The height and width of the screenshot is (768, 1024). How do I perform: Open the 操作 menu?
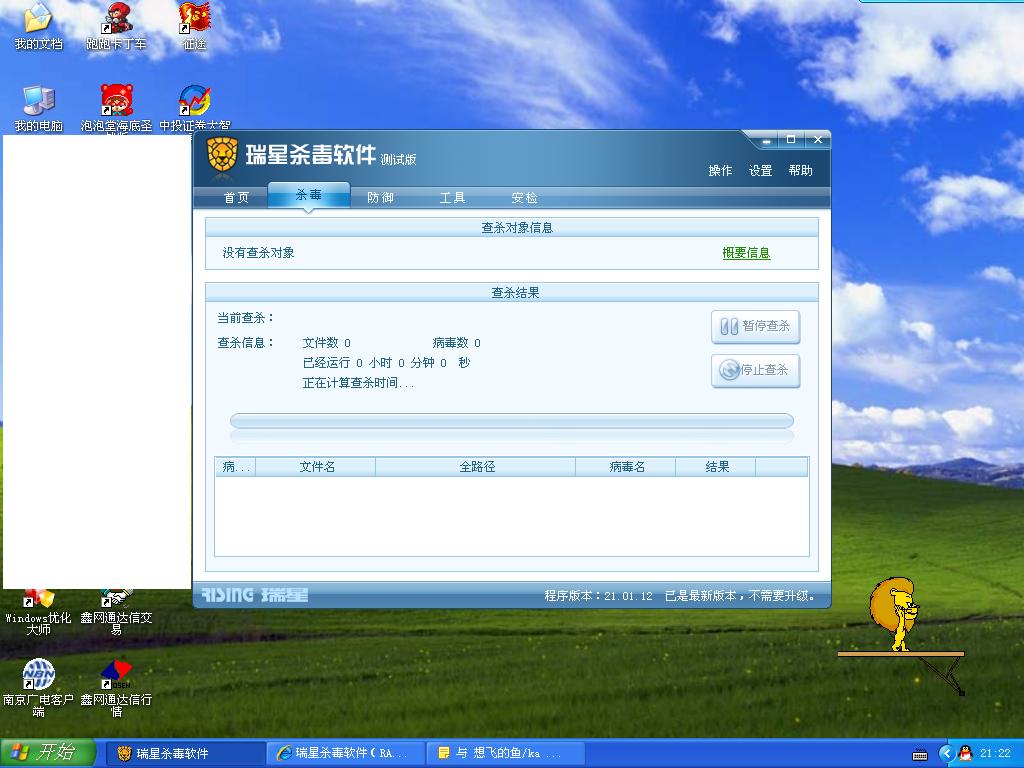click(x=720, y=170)
